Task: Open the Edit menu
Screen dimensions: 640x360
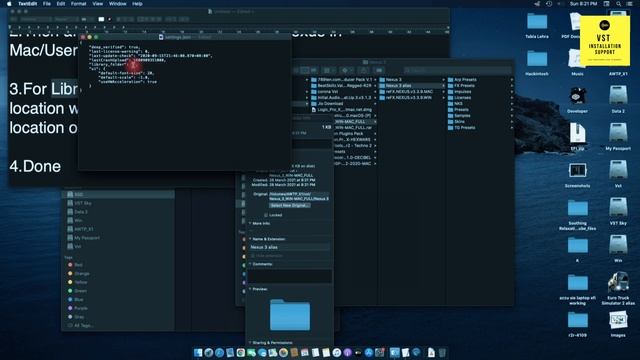Action: pyautogui.click(x=61, y=4)
